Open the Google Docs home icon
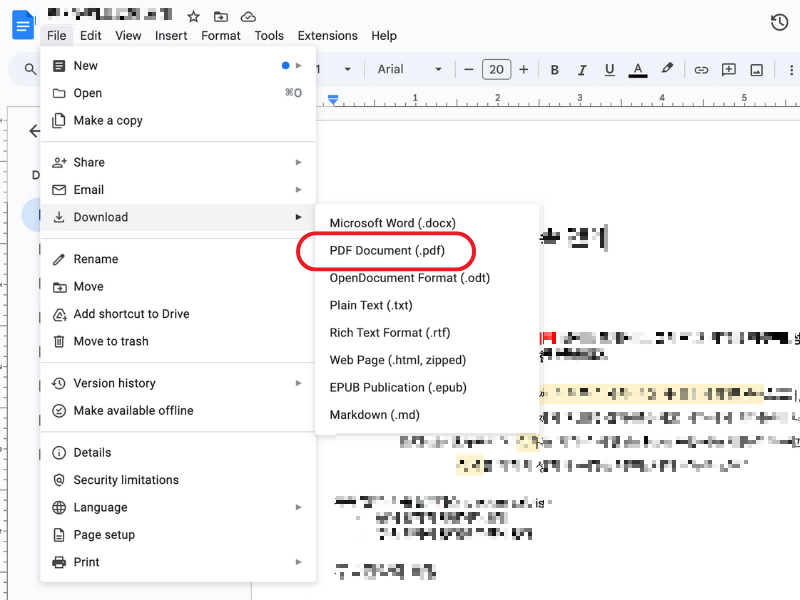This screenshot has height=600, width=800. click(x=23, y=25)
